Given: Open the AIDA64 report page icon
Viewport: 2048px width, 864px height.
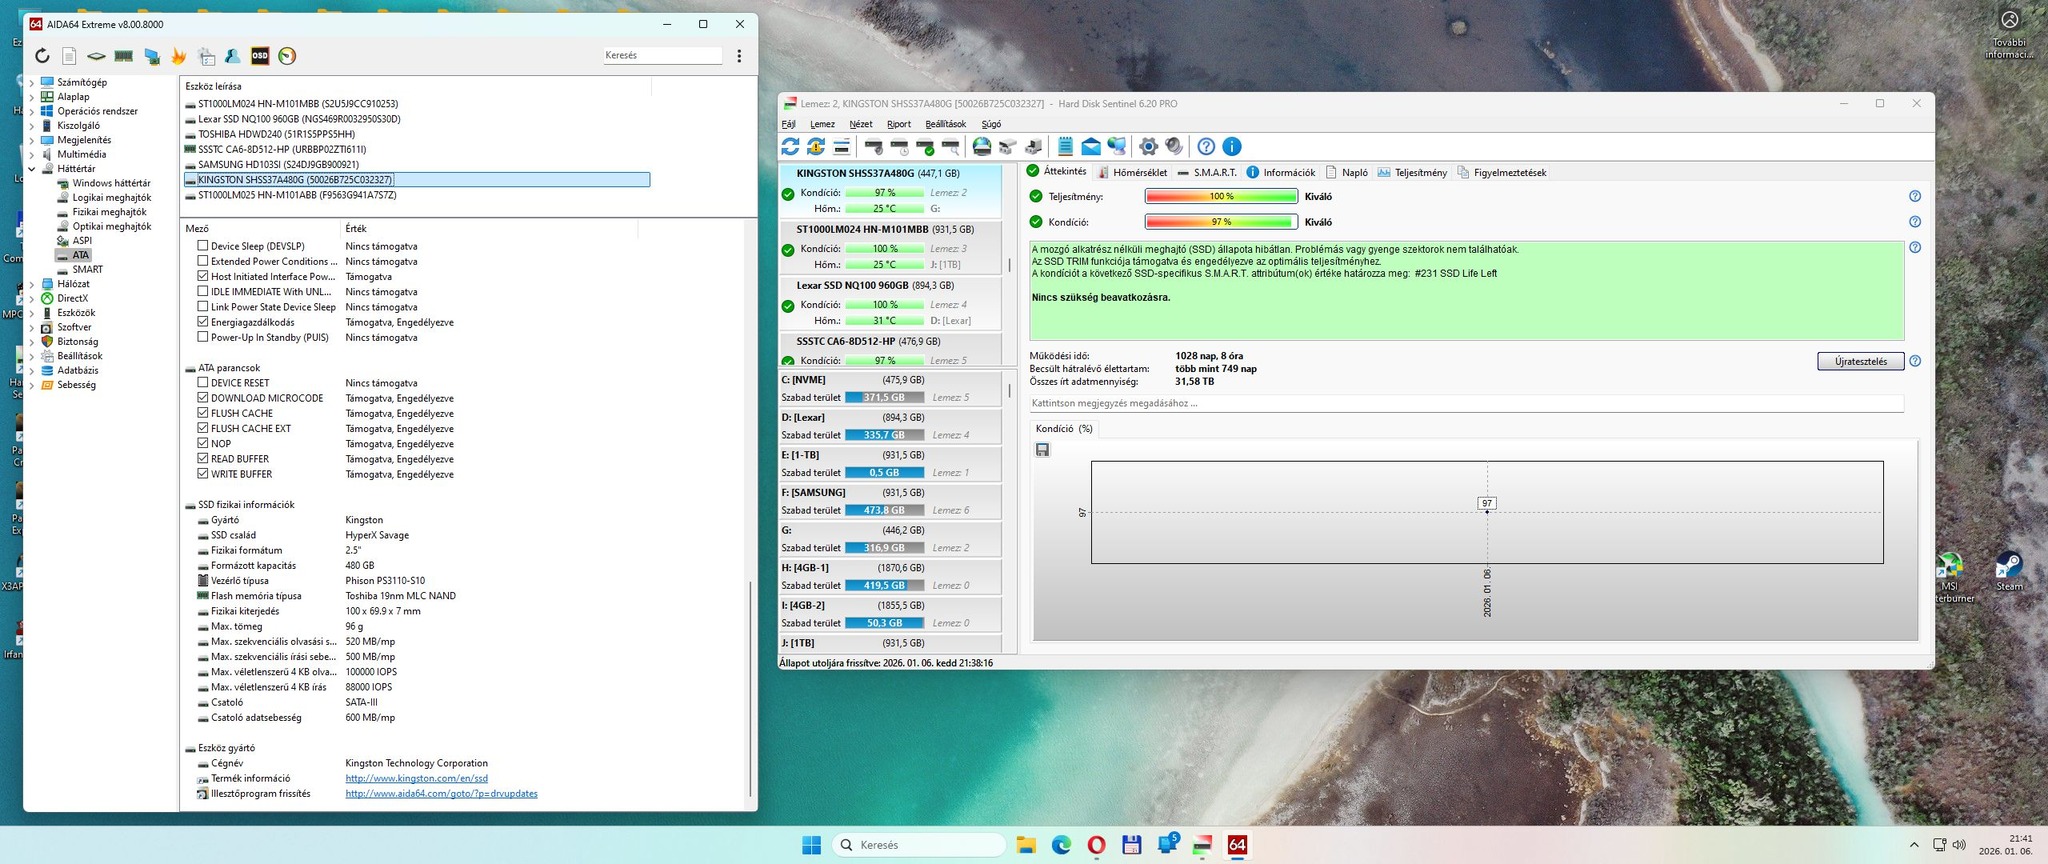Looking at the screenshot, I should 69,56.
